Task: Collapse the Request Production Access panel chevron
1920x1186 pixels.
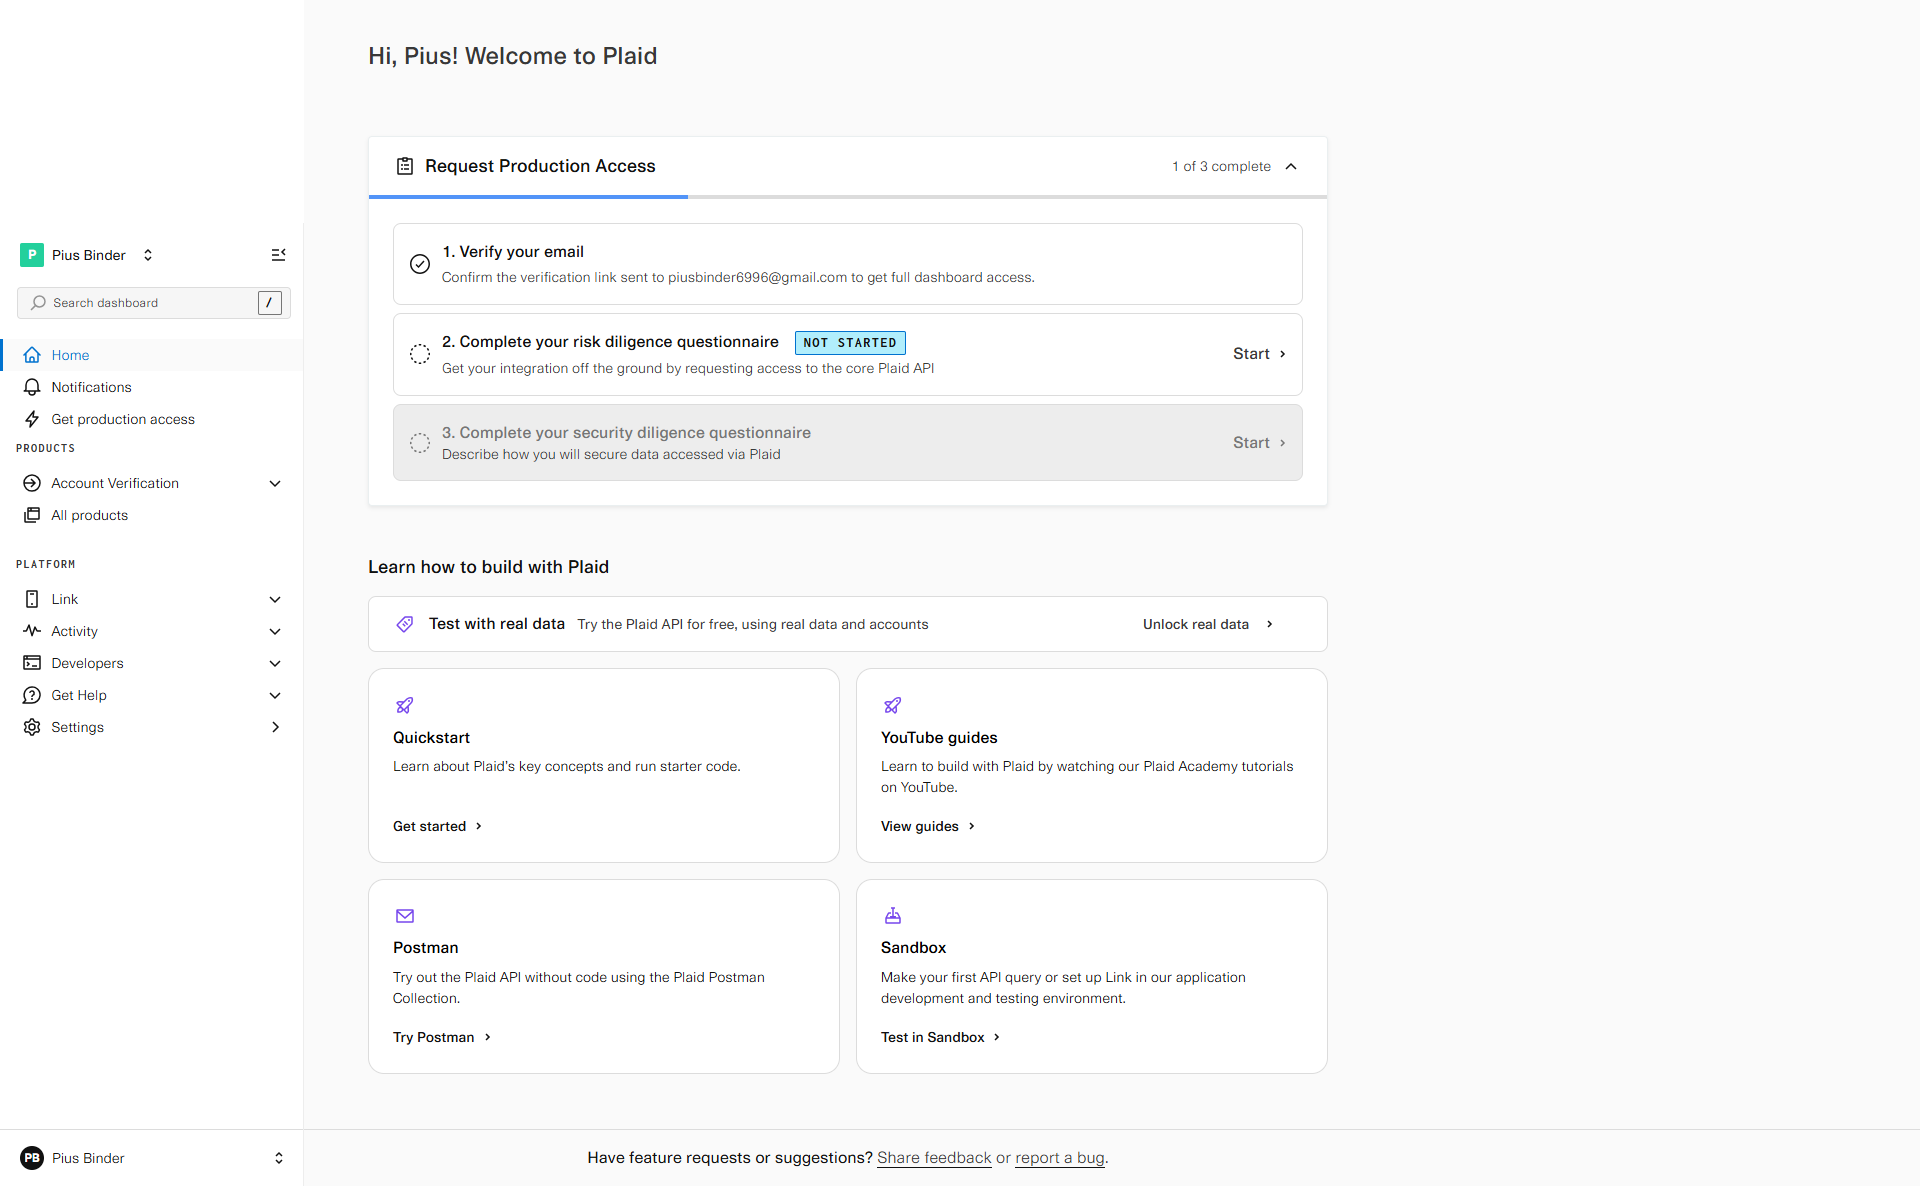Action: [x=1291, y=166]
